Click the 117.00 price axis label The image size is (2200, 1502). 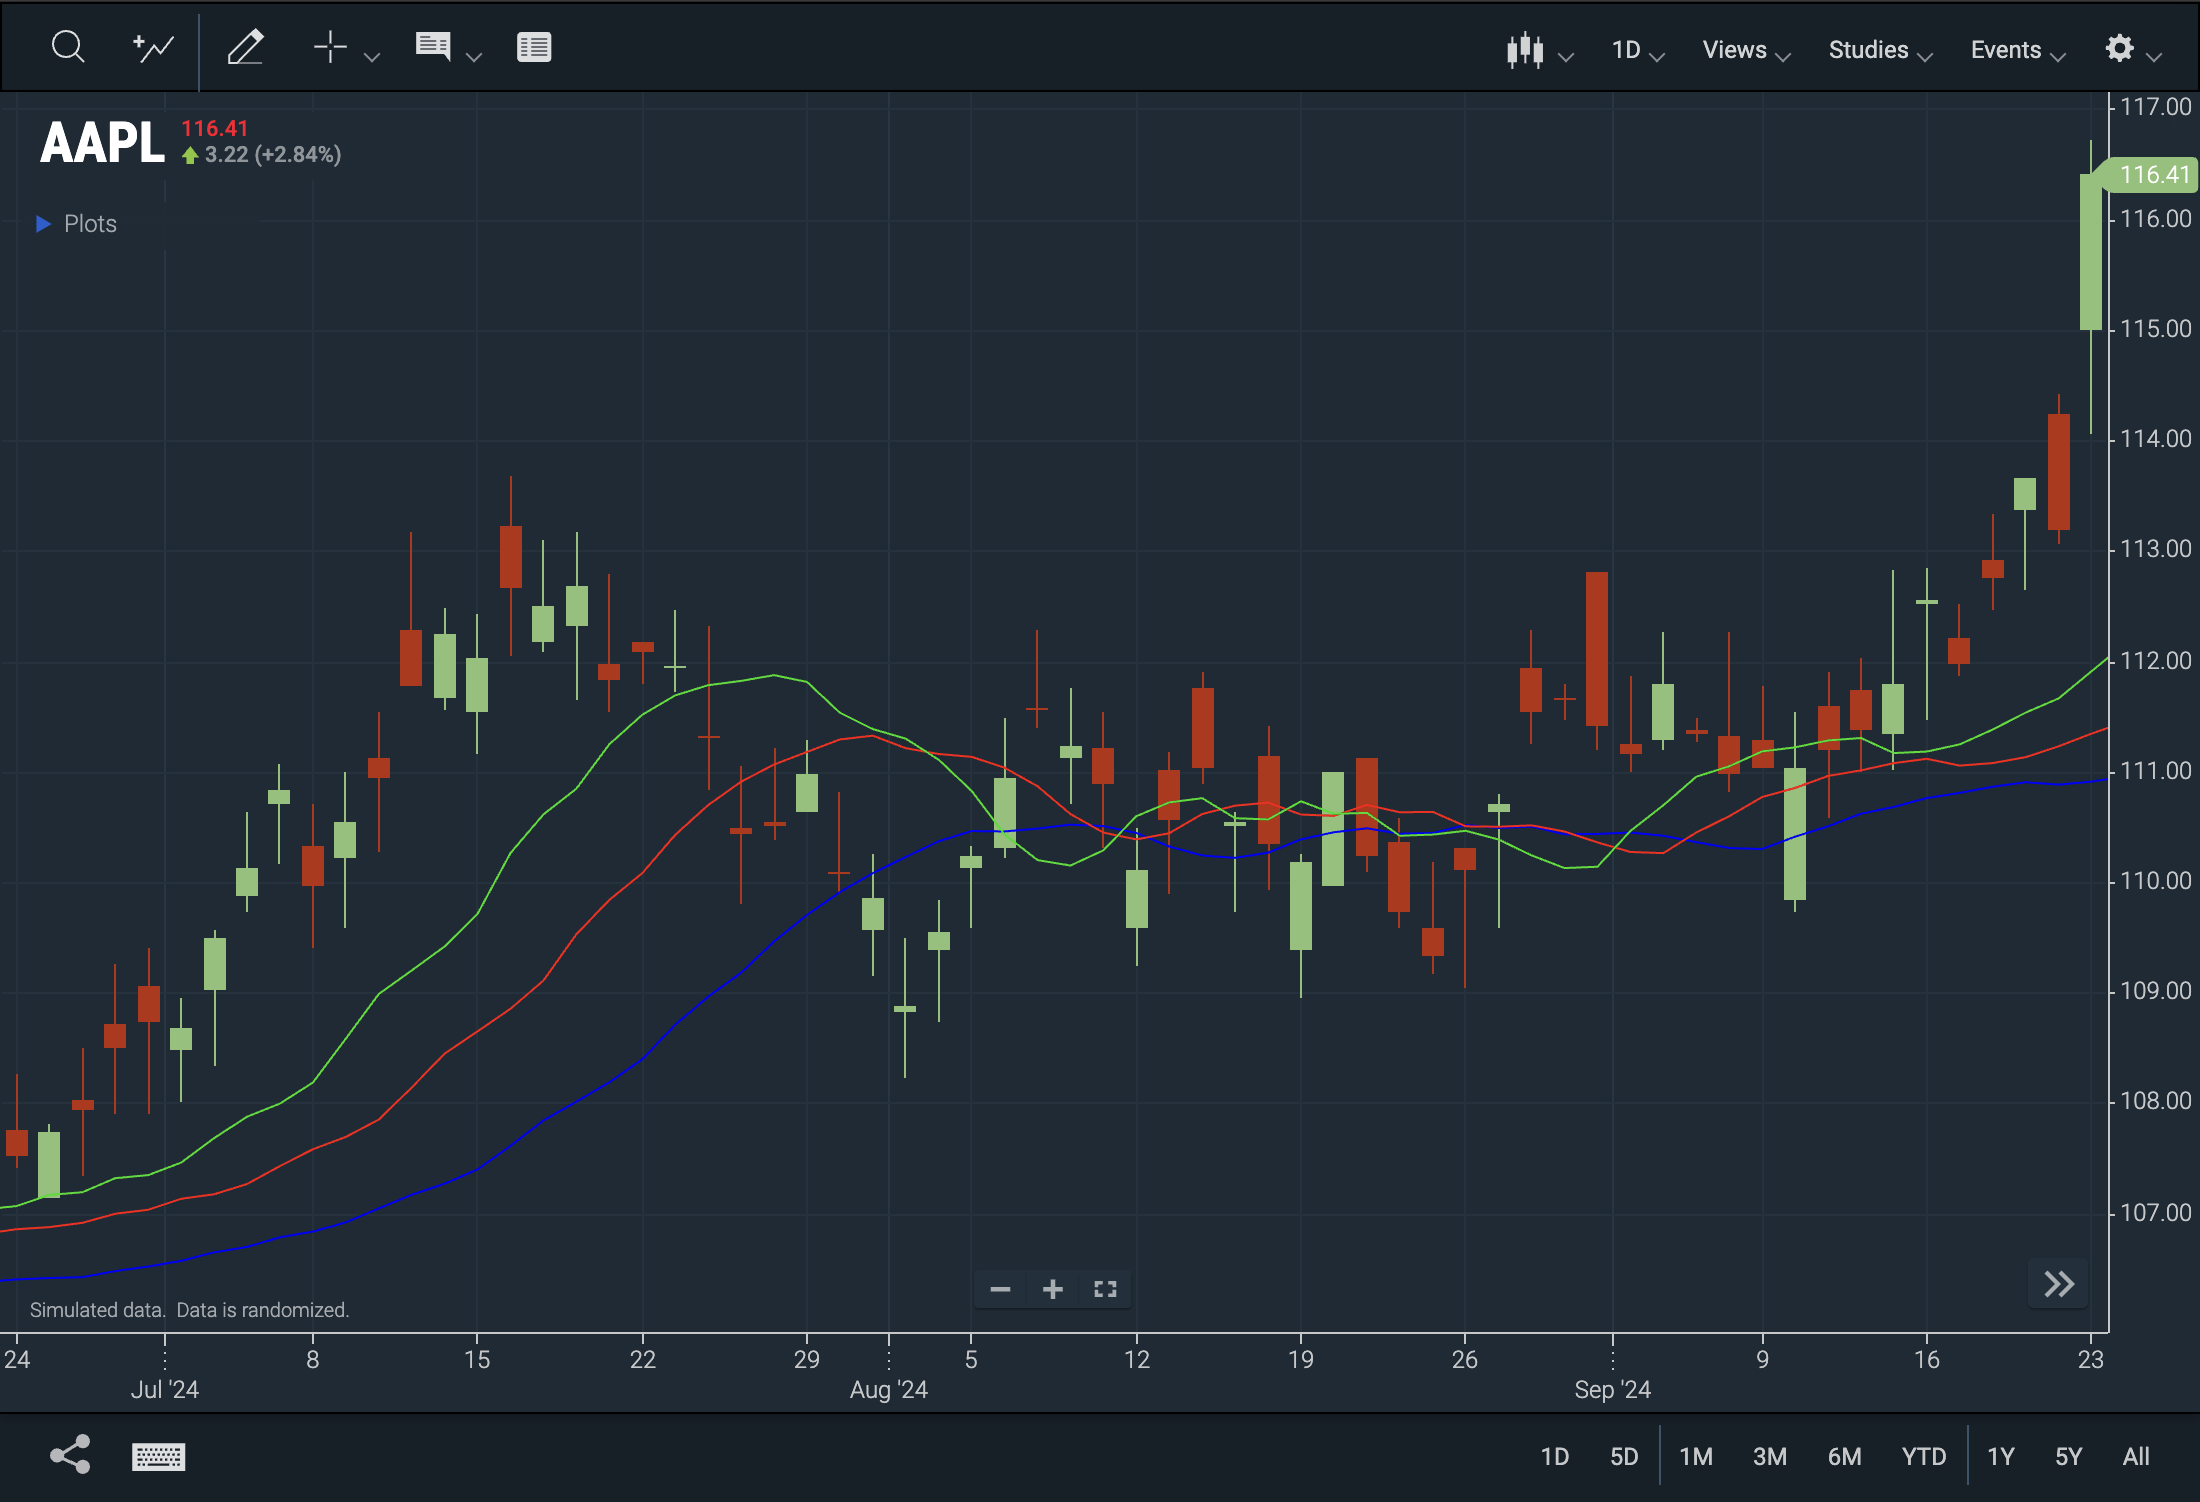(x=2155, y=107)
